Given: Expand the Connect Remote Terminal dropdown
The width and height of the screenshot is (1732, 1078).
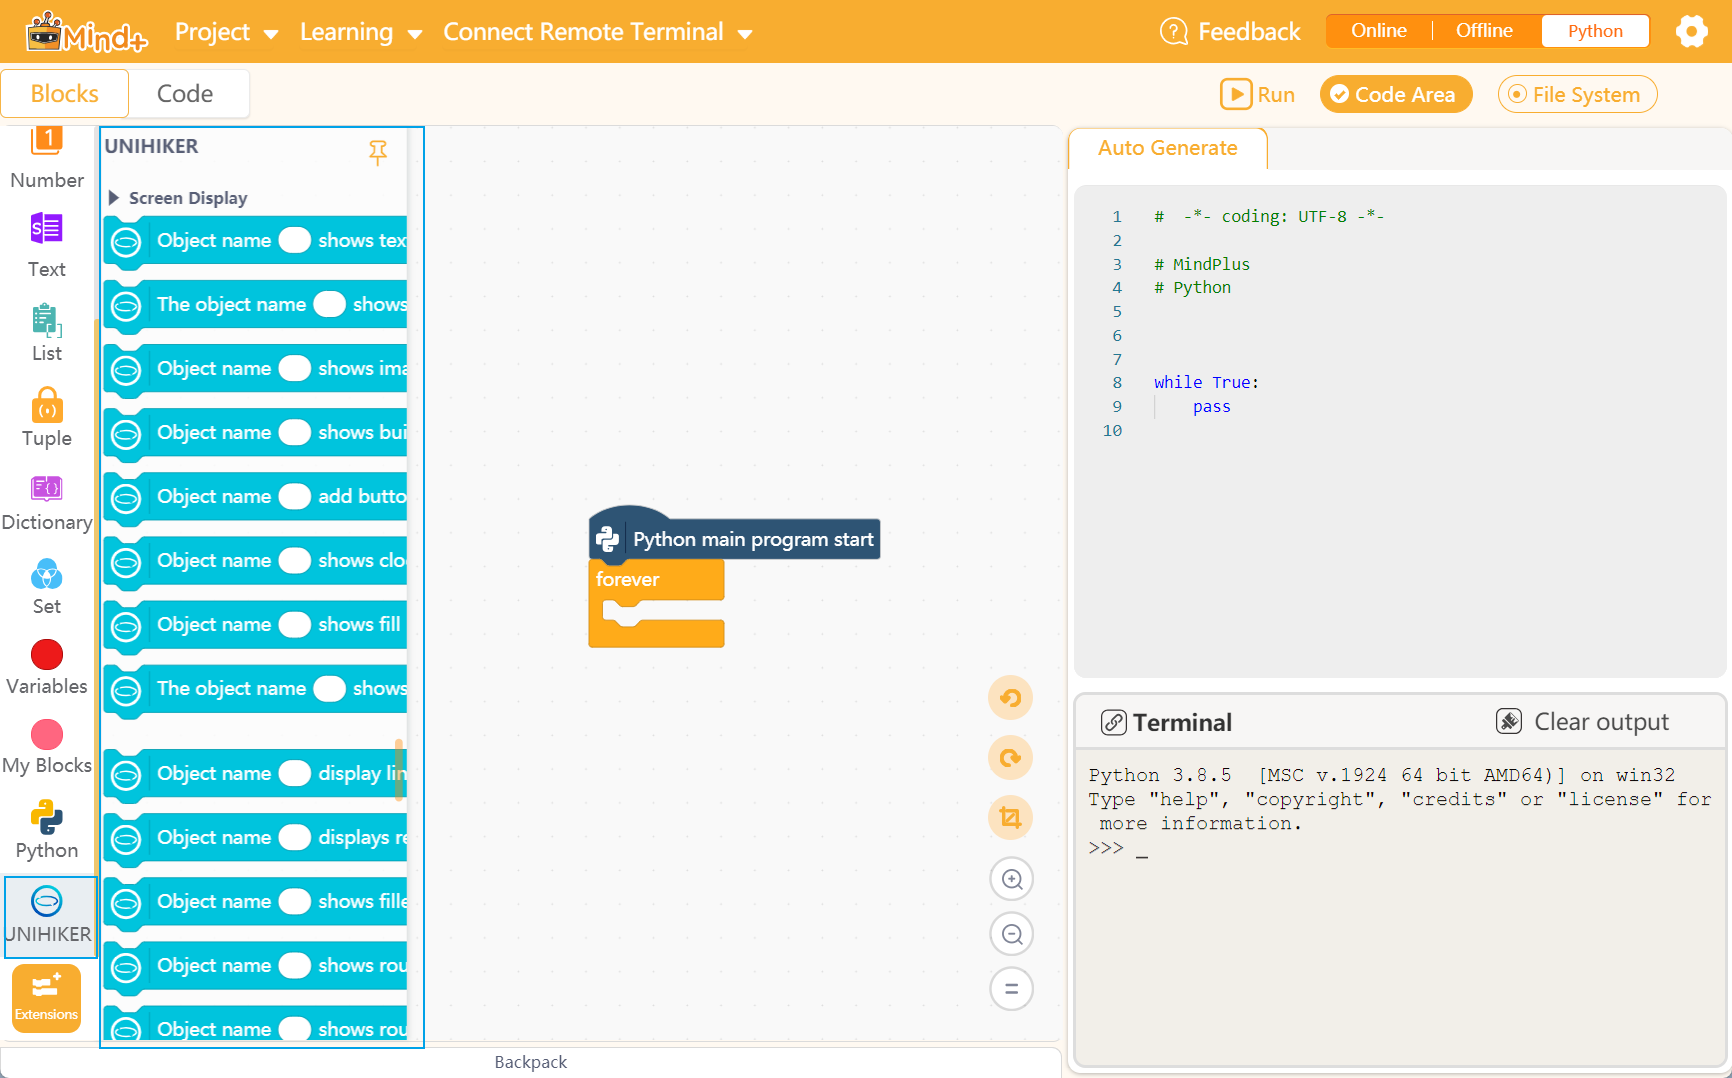Looking at the screenshot, I should [597, 31].
